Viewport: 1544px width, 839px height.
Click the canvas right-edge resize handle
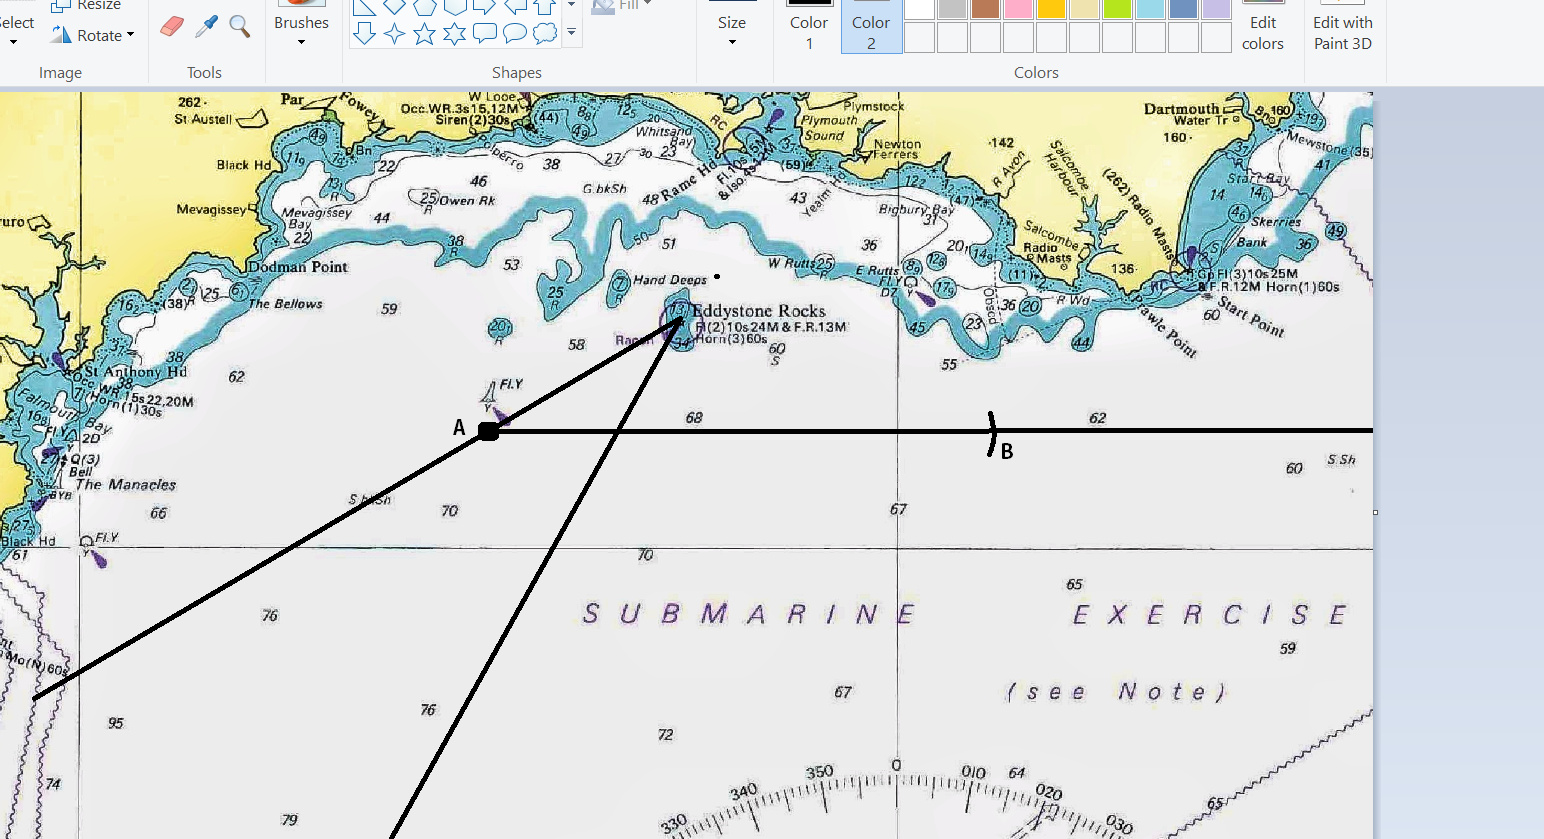click(x=1376, y=512)
